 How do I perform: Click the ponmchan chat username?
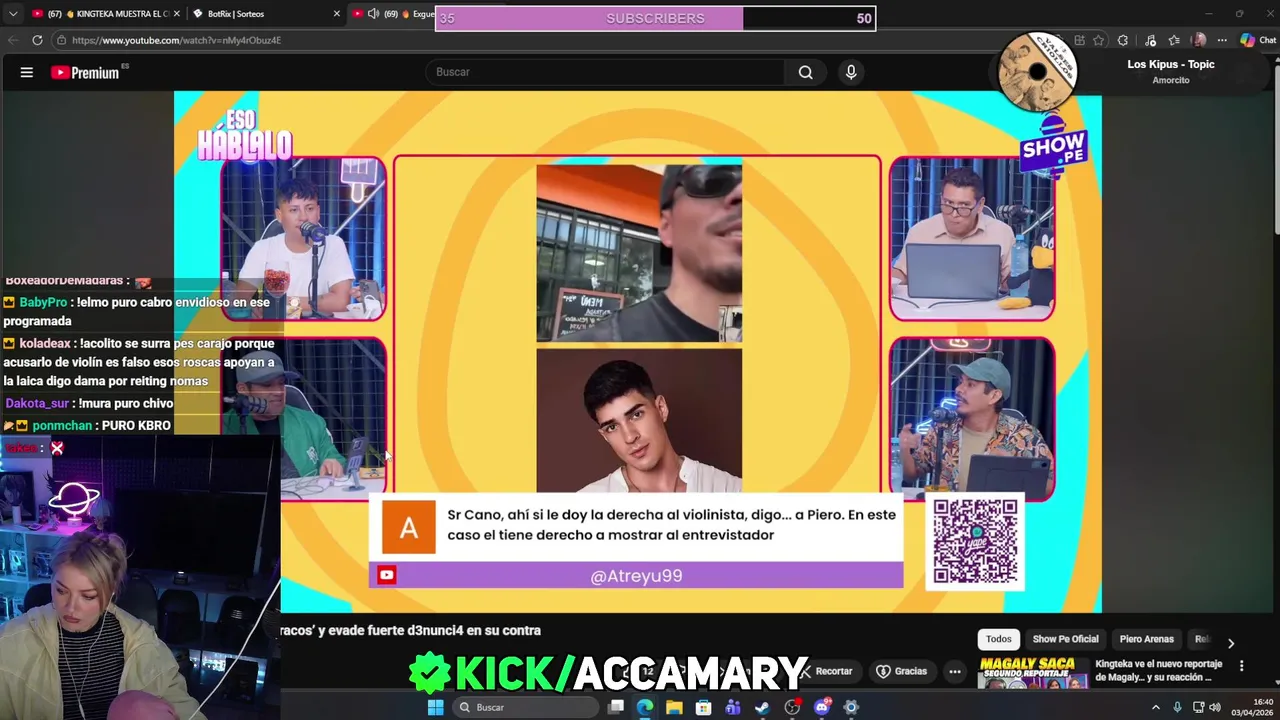pyautogui.click(x=60, y=425)
